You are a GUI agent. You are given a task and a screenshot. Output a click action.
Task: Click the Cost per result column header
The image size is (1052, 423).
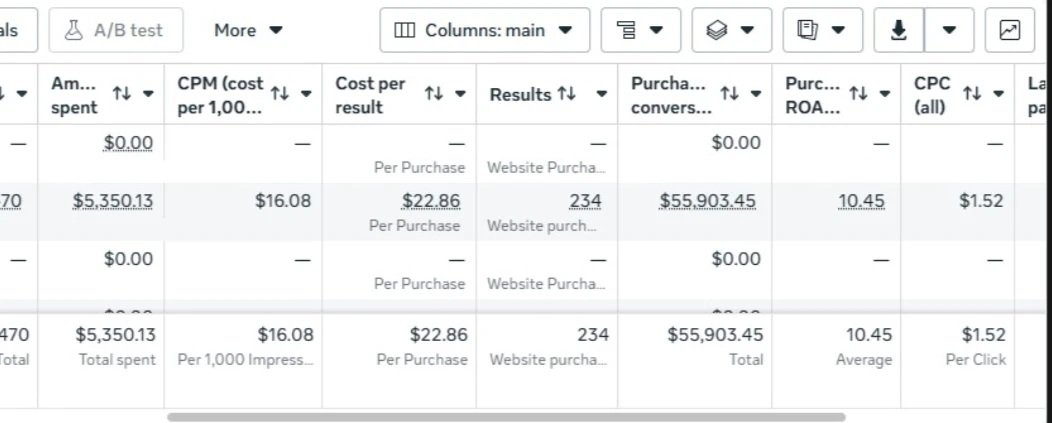click(x=370, y=95)
